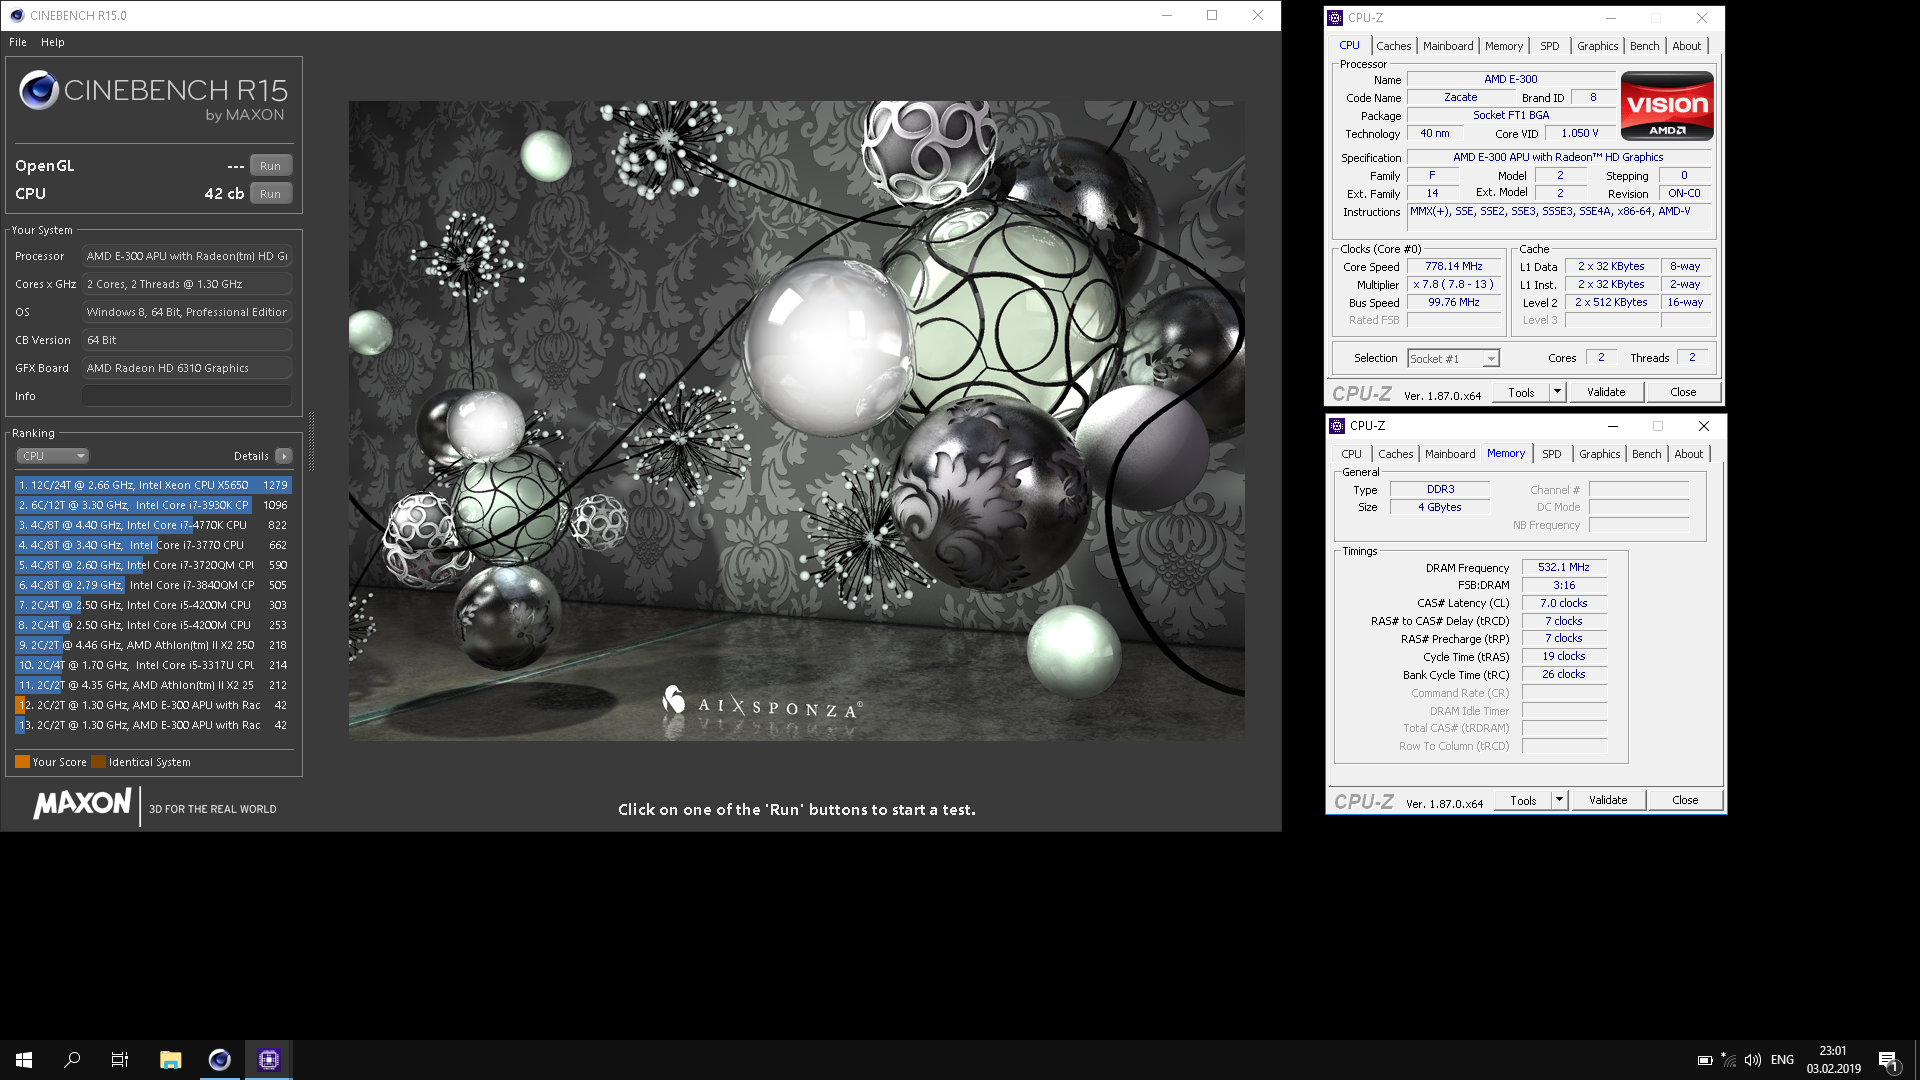Open taskbar search magnifier
Image resolution: width=1920 pixels, height=1080 pixels.
click(72, 1060)
